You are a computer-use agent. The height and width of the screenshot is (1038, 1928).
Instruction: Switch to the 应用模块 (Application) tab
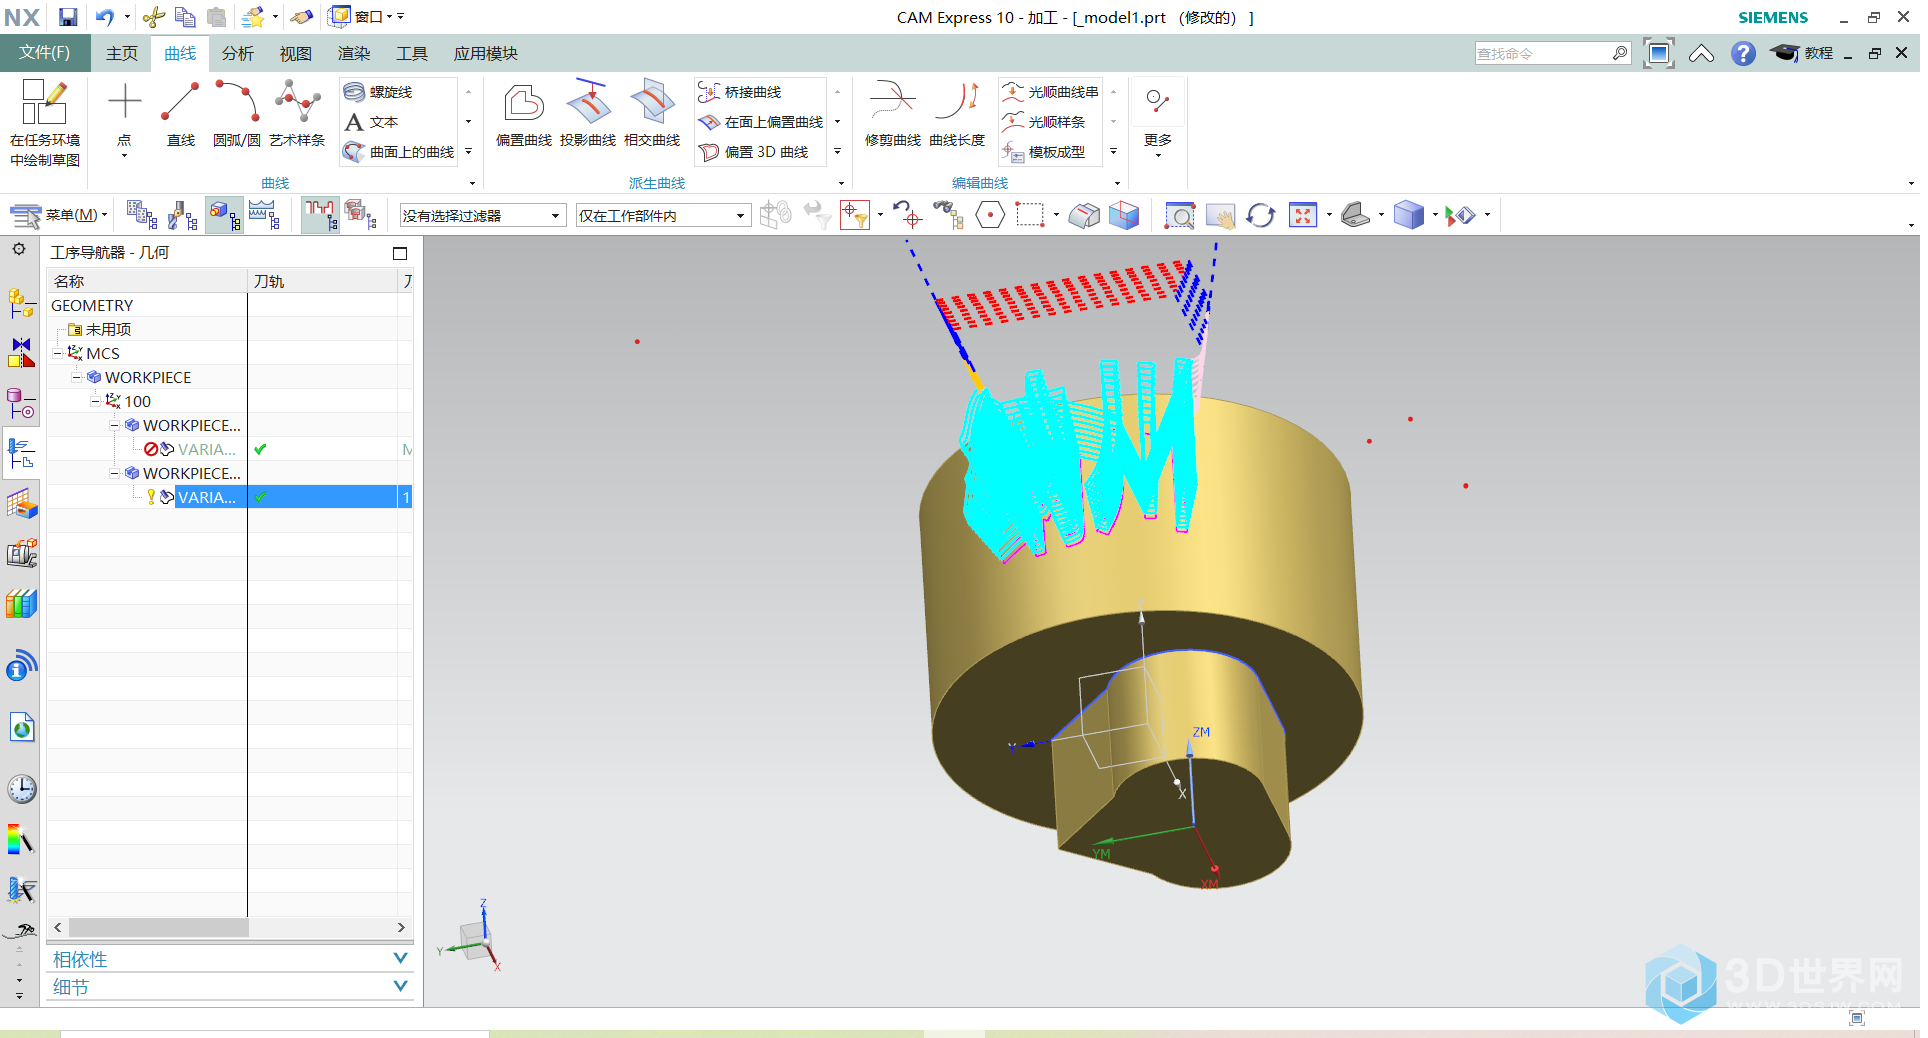[x=486, y=53]
